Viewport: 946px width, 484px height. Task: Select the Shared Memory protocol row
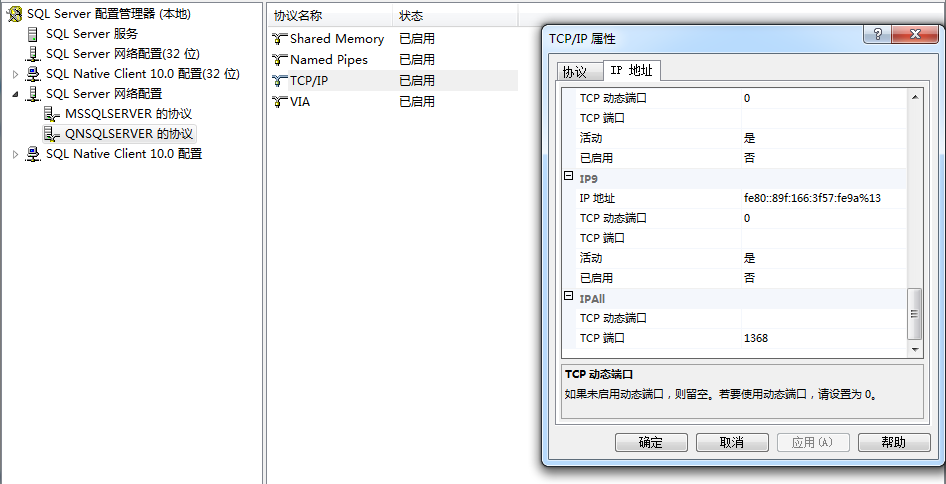(393, 39)
